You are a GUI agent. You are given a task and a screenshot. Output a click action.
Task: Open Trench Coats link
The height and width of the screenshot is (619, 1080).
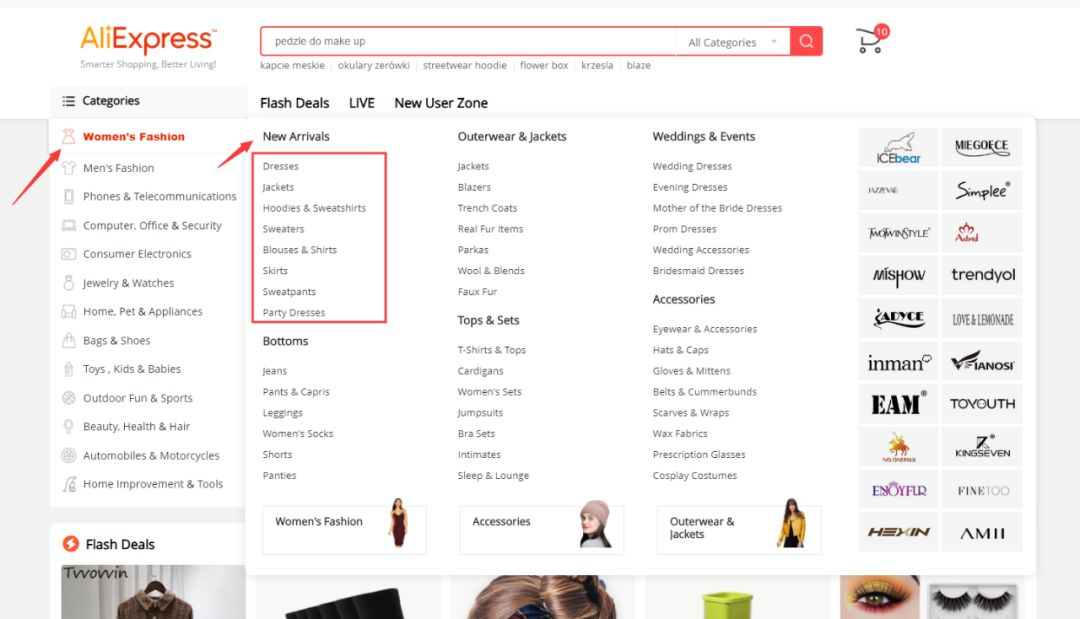(487, 208)
